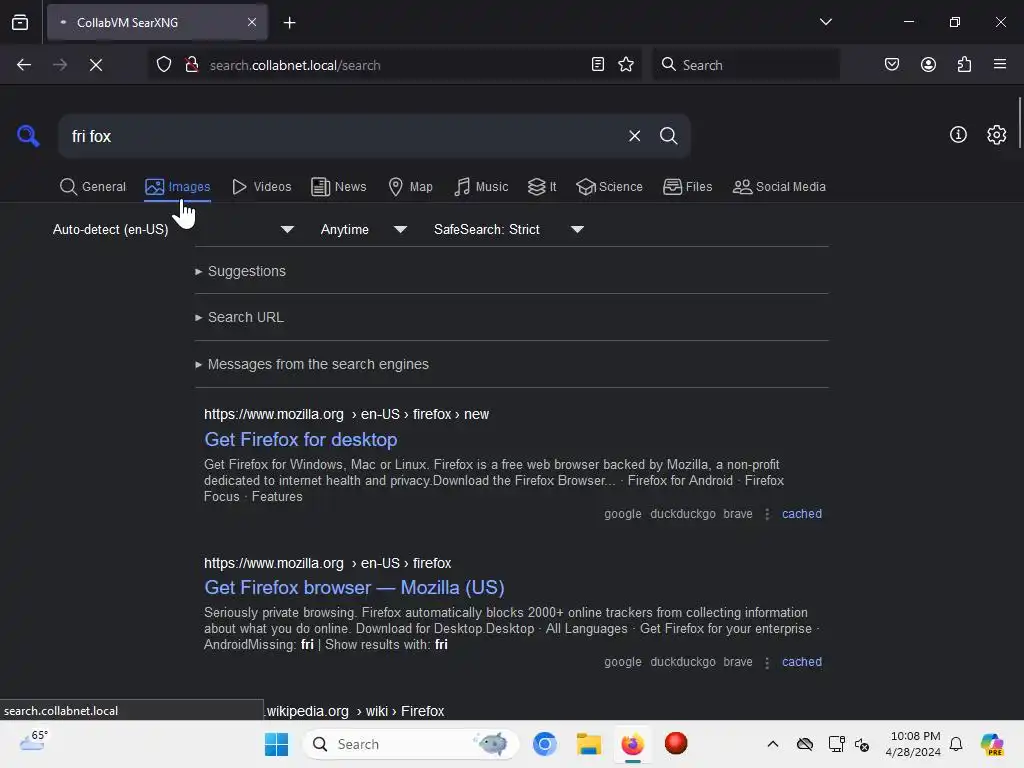The image size is (1024, 768).
Task: Click the SearXNG magnifier logo
Action: pos(28,136)
